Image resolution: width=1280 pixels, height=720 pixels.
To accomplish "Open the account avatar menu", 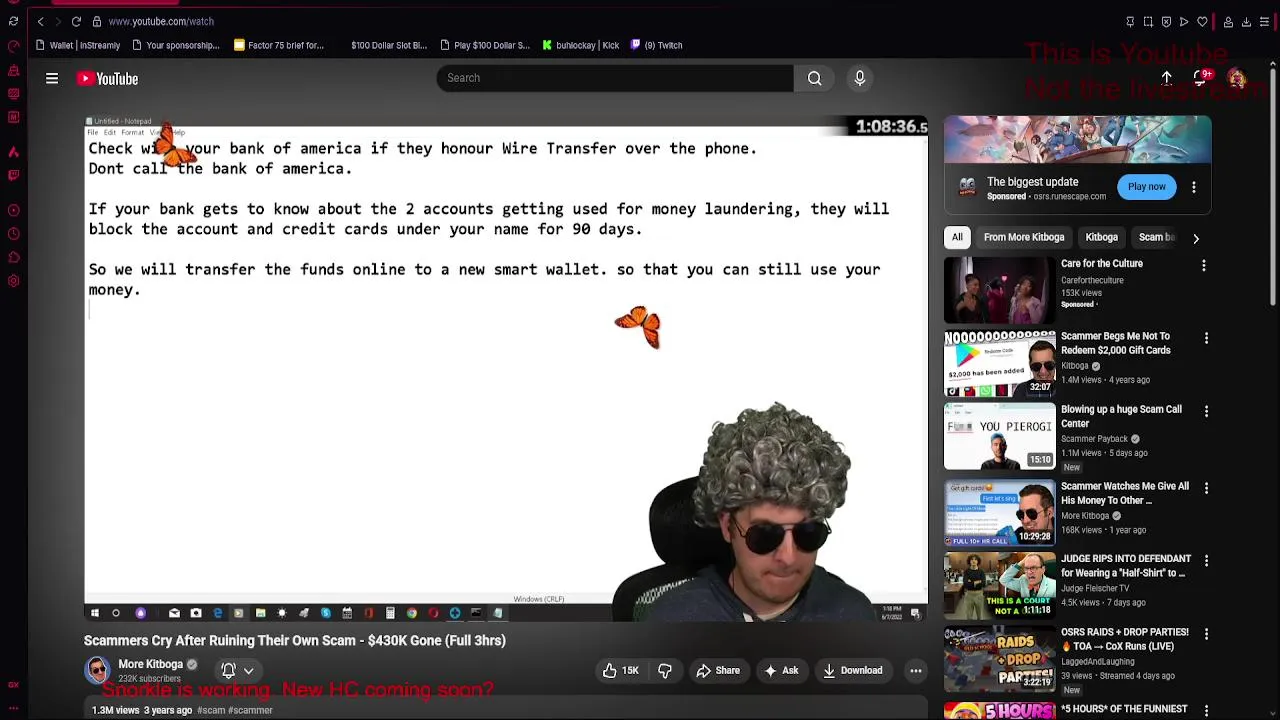I will 1237,79.
